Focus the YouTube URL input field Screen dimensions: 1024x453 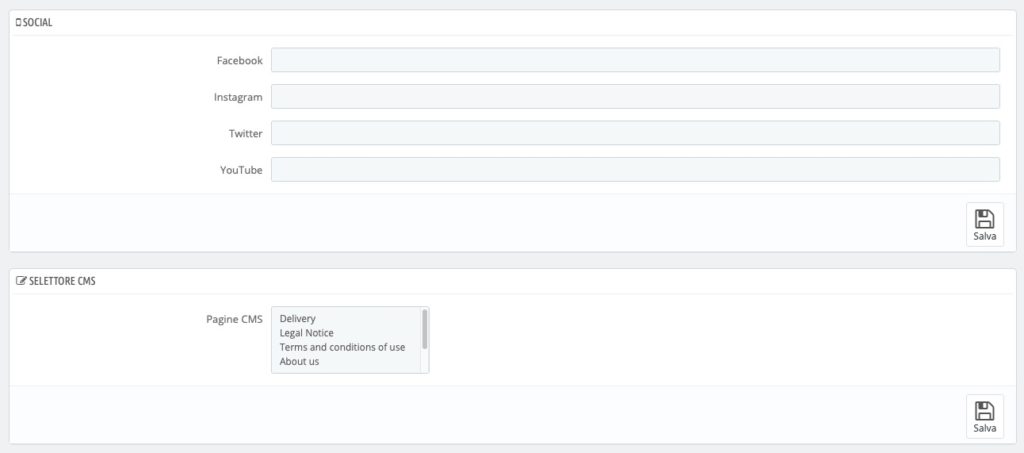click(635, 170)
